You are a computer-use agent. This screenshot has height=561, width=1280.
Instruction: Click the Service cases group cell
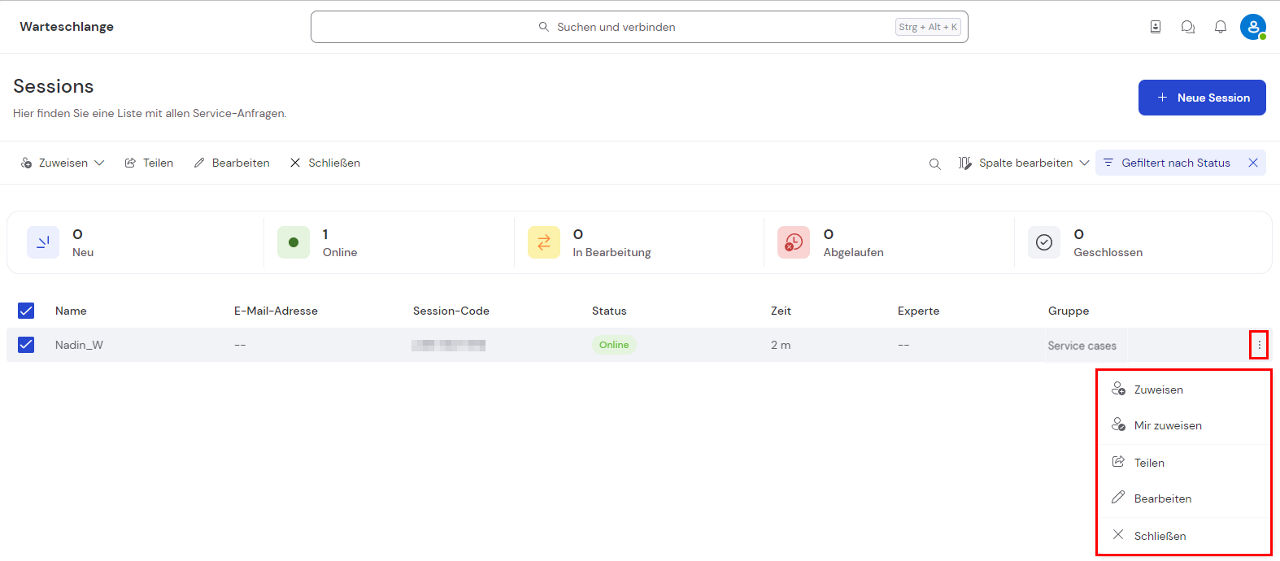tap(1082, 345)
